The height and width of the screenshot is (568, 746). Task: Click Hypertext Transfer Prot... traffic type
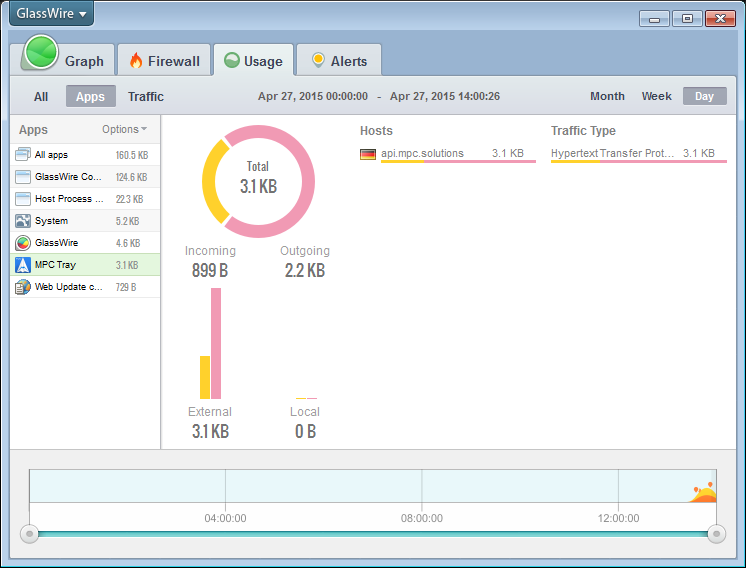612,153
